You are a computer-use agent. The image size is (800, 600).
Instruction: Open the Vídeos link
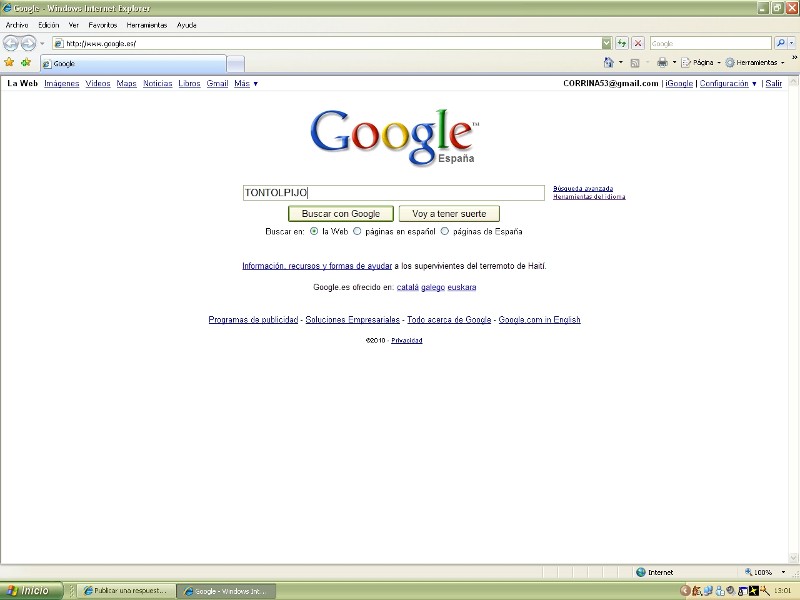pyautogui.click(x=98, y=83)
